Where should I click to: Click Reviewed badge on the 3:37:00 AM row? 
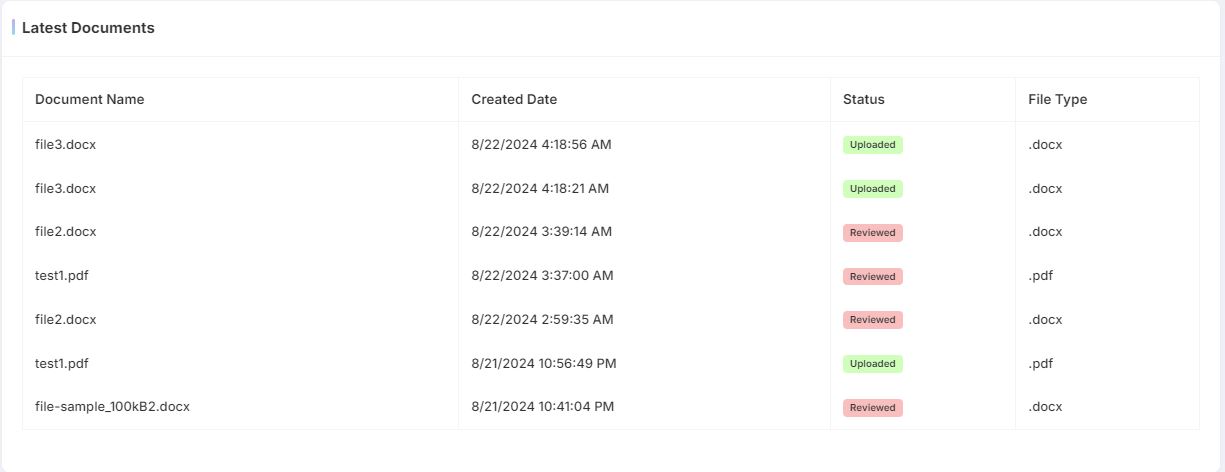pos(872,276)
